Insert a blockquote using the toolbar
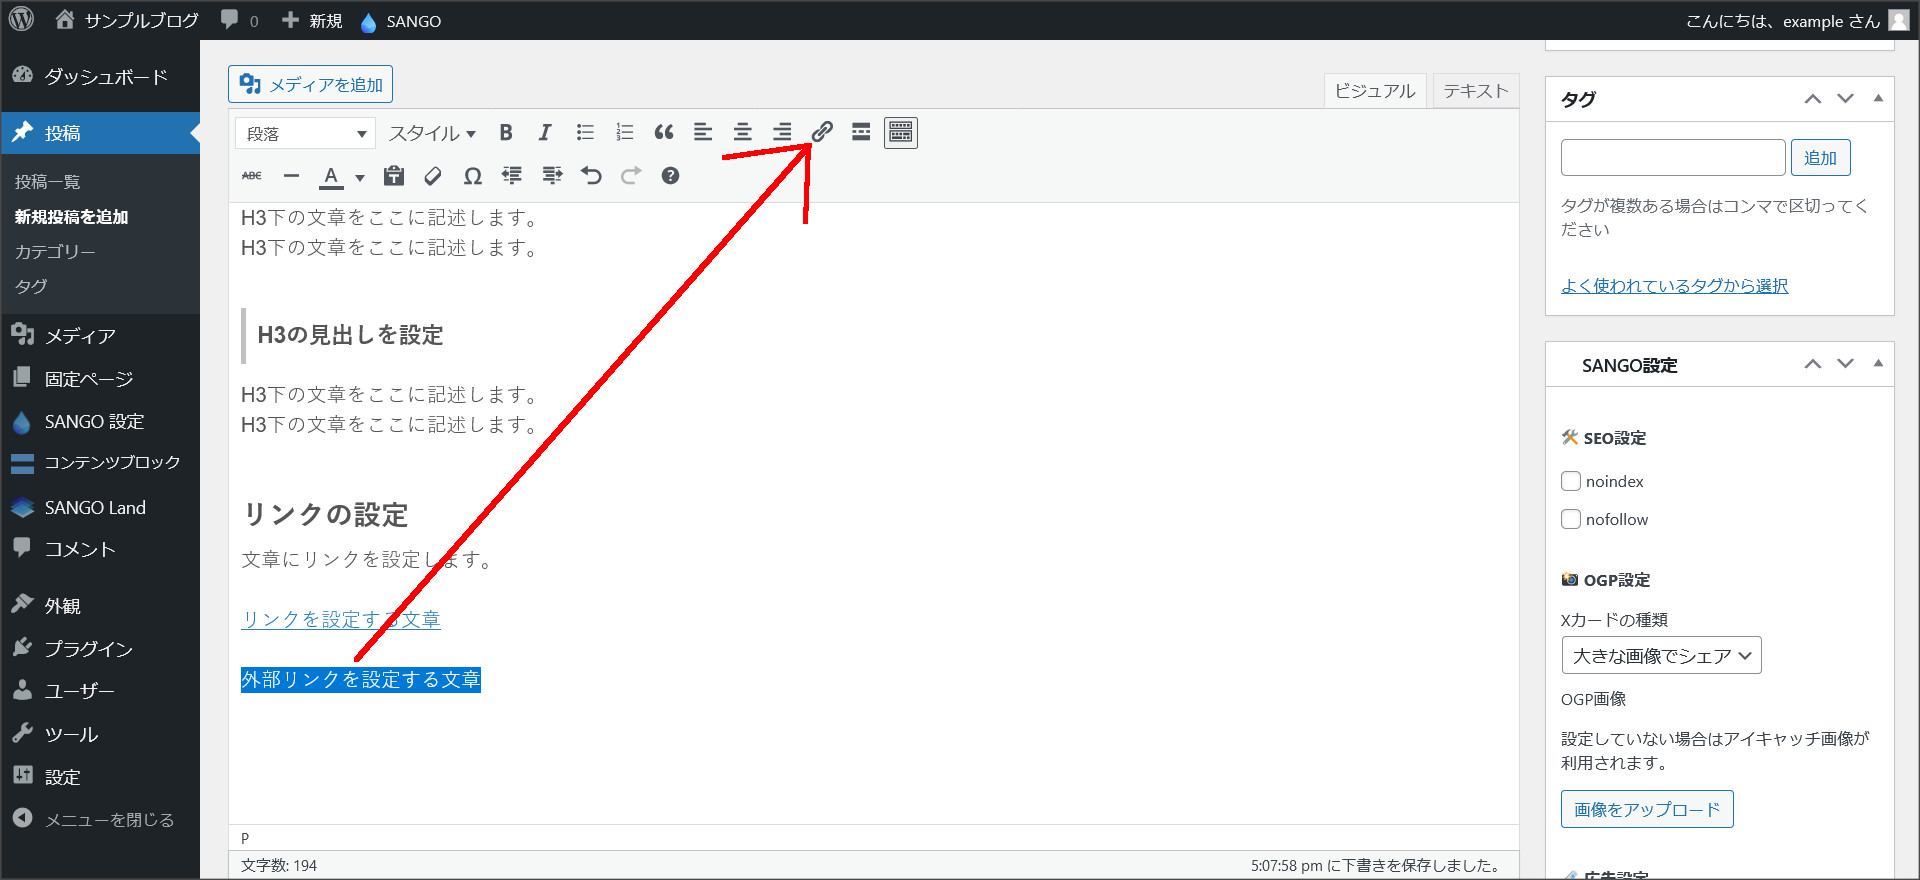 (664, 132)
